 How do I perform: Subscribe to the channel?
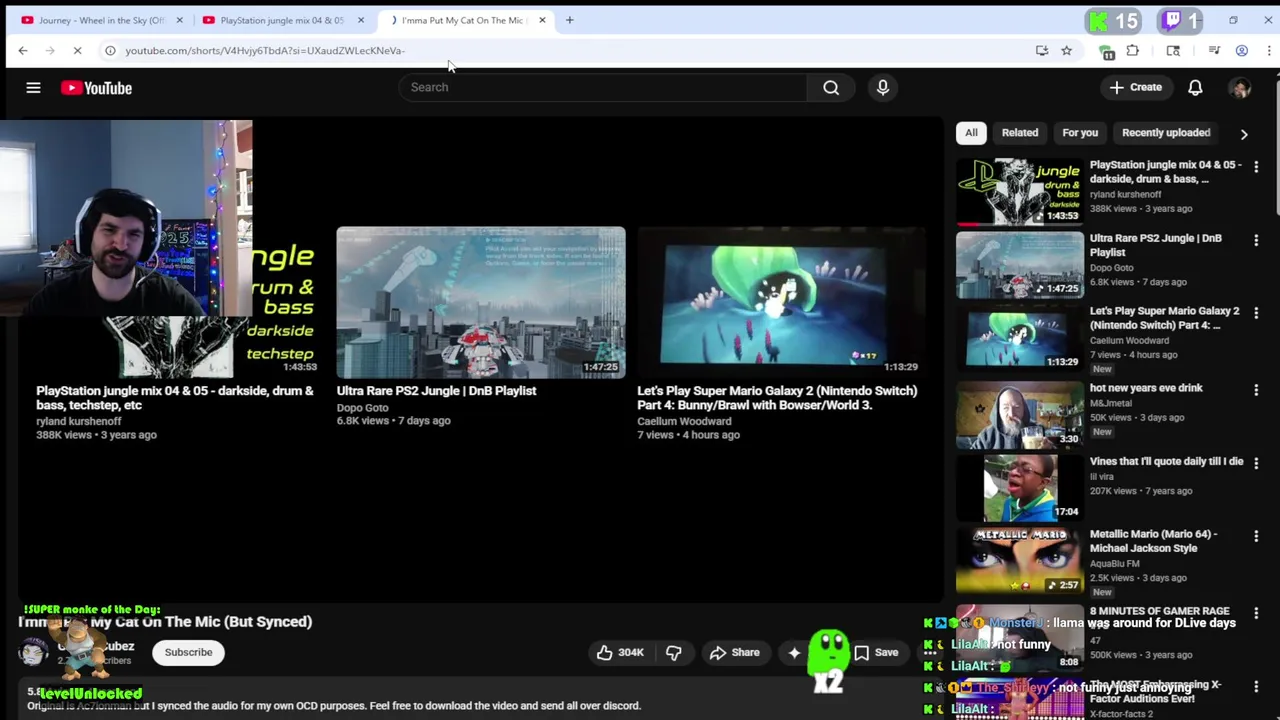coord(188,652)
